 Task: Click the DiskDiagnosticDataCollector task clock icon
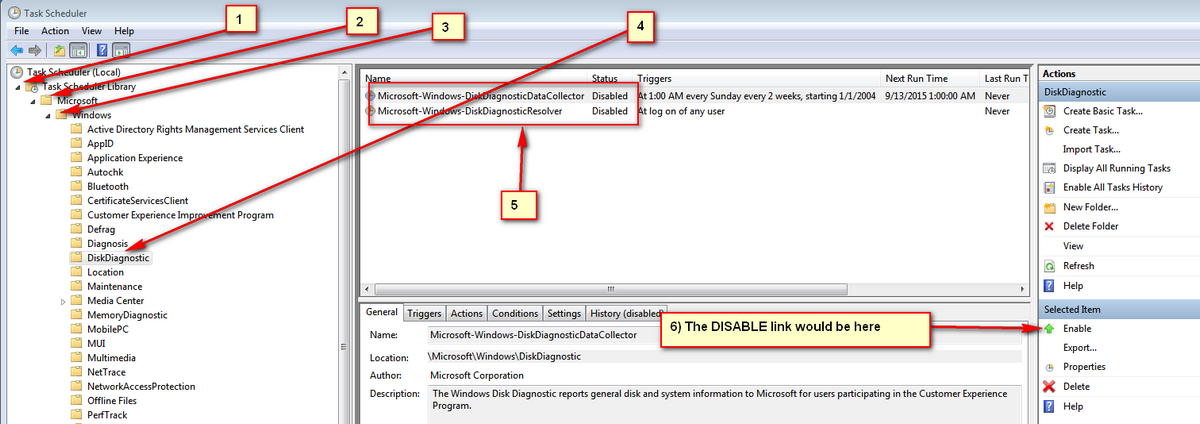[x=371, y=96]
